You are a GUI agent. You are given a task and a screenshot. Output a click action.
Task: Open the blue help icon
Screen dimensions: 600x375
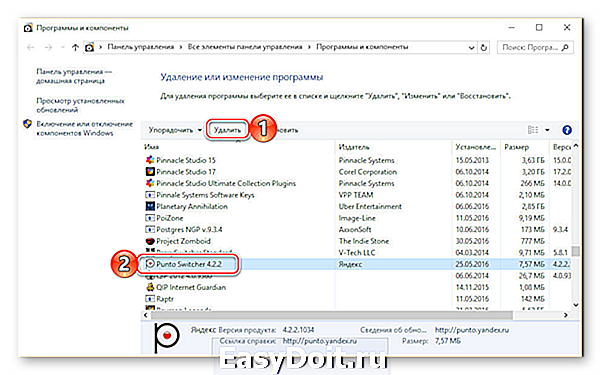pyautogui.click(x=567, y=130)
